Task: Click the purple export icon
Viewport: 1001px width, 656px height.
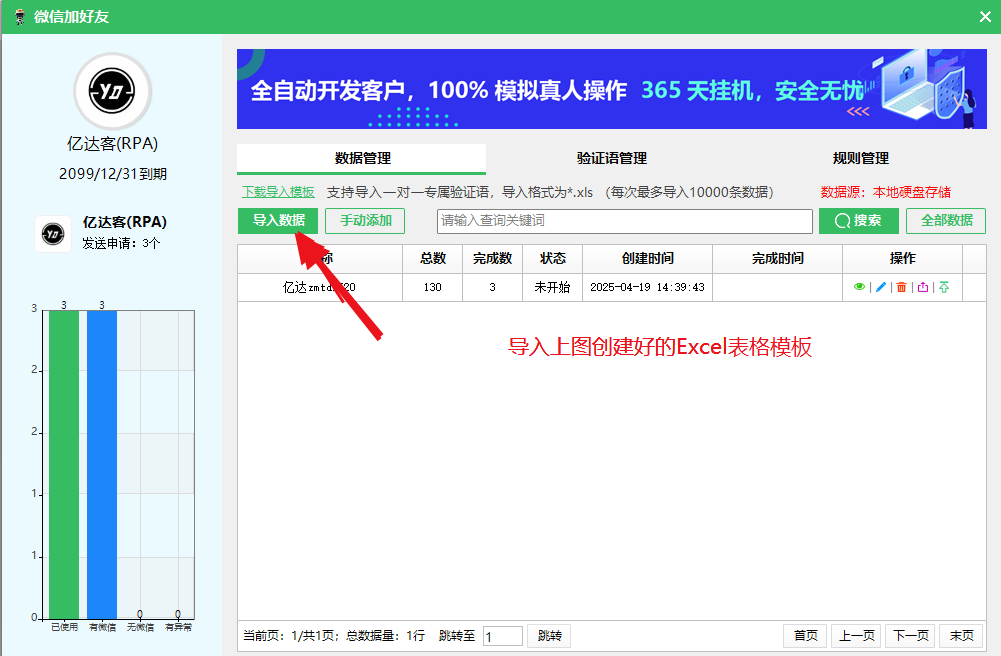Action: click(922, 287)
